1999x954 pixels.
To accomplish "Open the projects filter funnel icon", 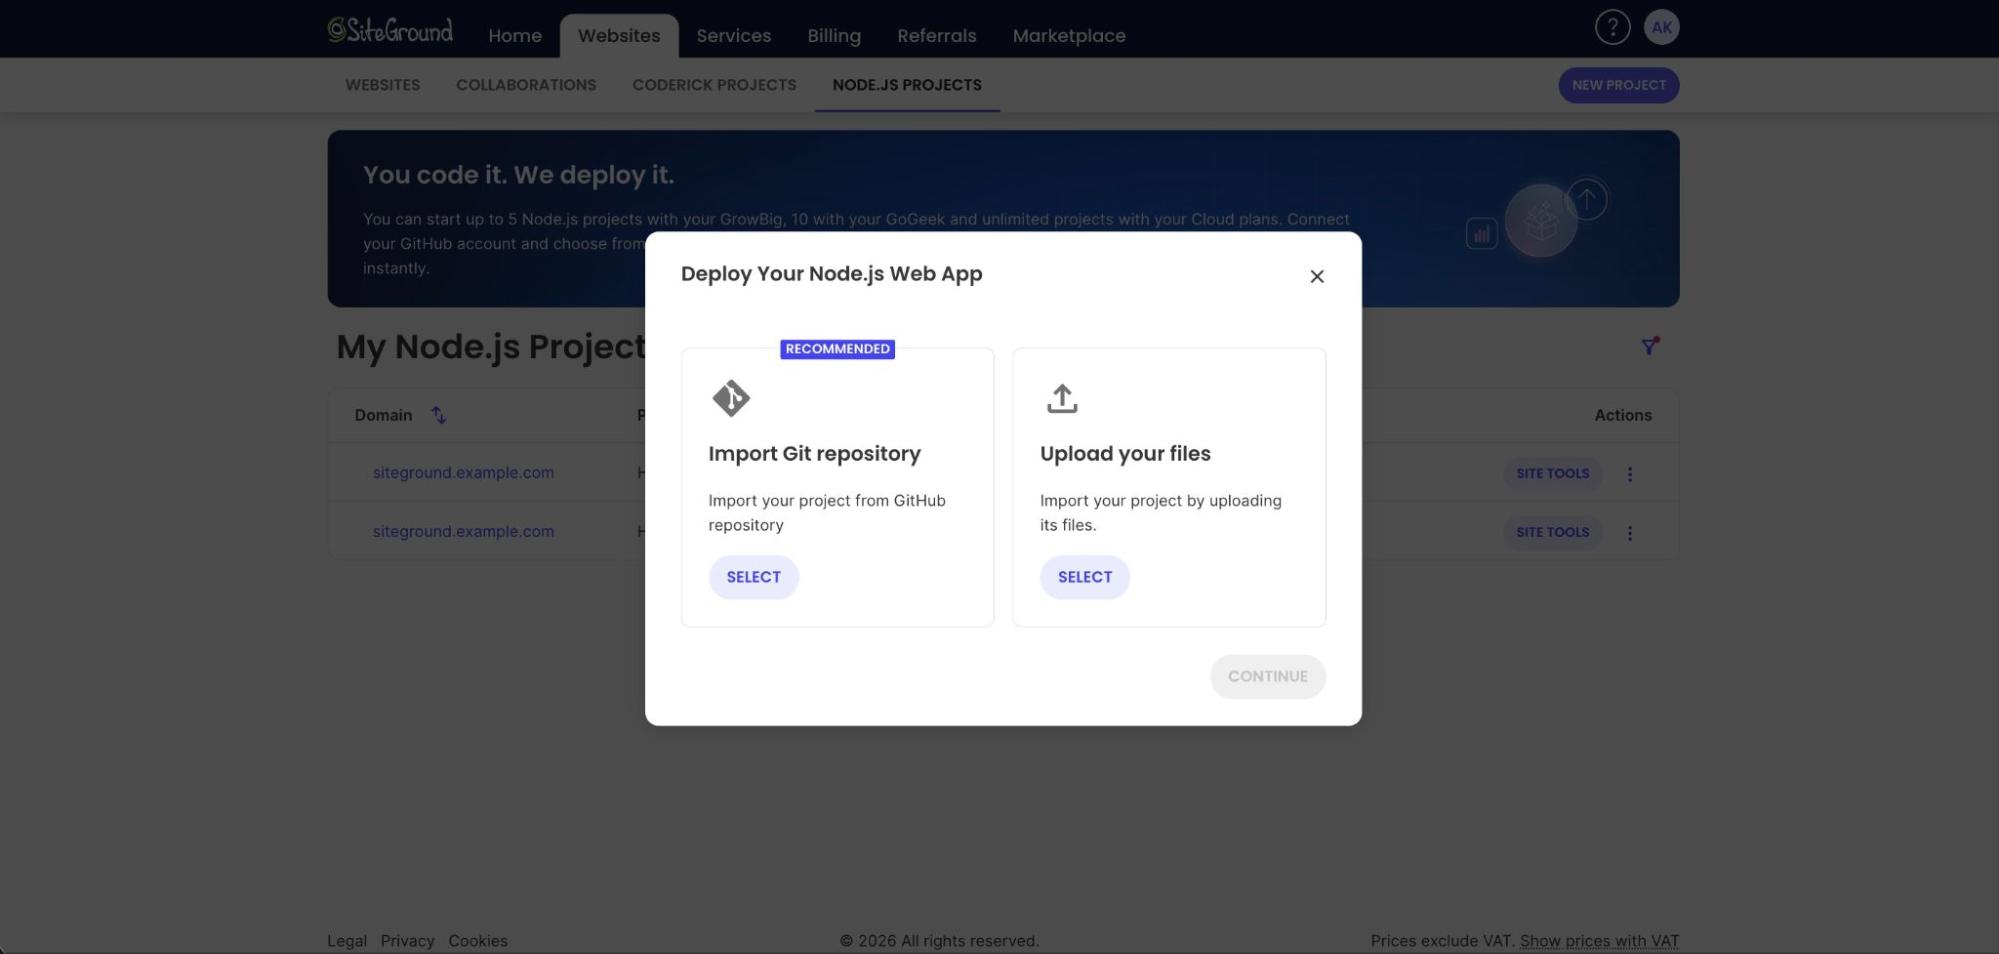I will coord(1649,346).
